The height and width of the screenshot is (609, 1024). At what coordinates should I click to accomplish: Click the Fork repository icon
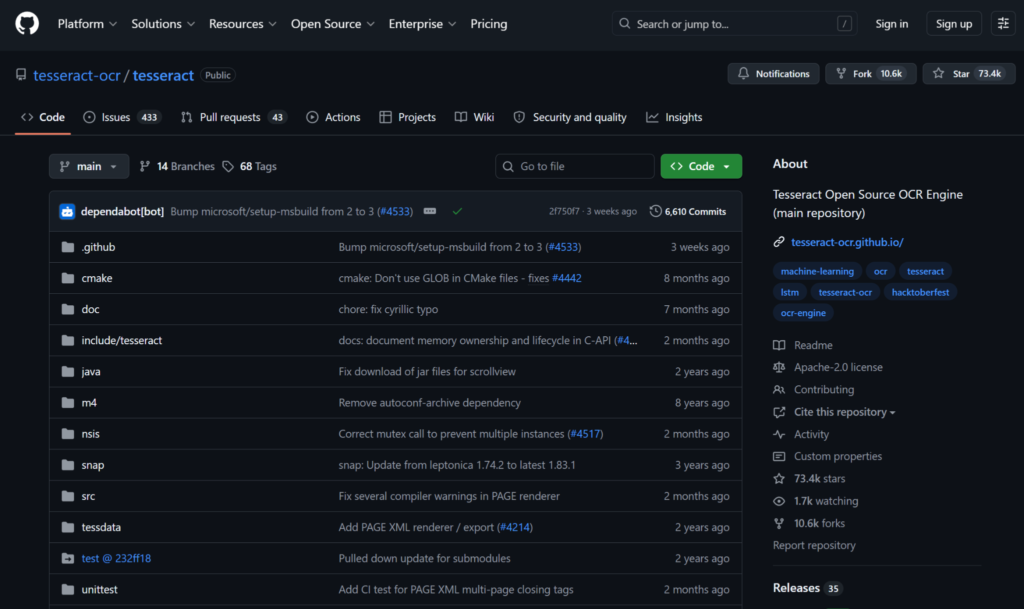(x=870, y=74)
